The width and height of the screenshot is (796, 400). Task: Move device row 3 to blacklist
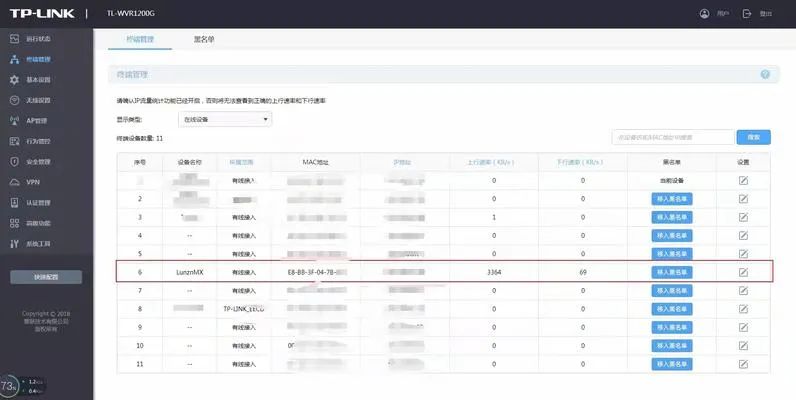click(672, 217)
